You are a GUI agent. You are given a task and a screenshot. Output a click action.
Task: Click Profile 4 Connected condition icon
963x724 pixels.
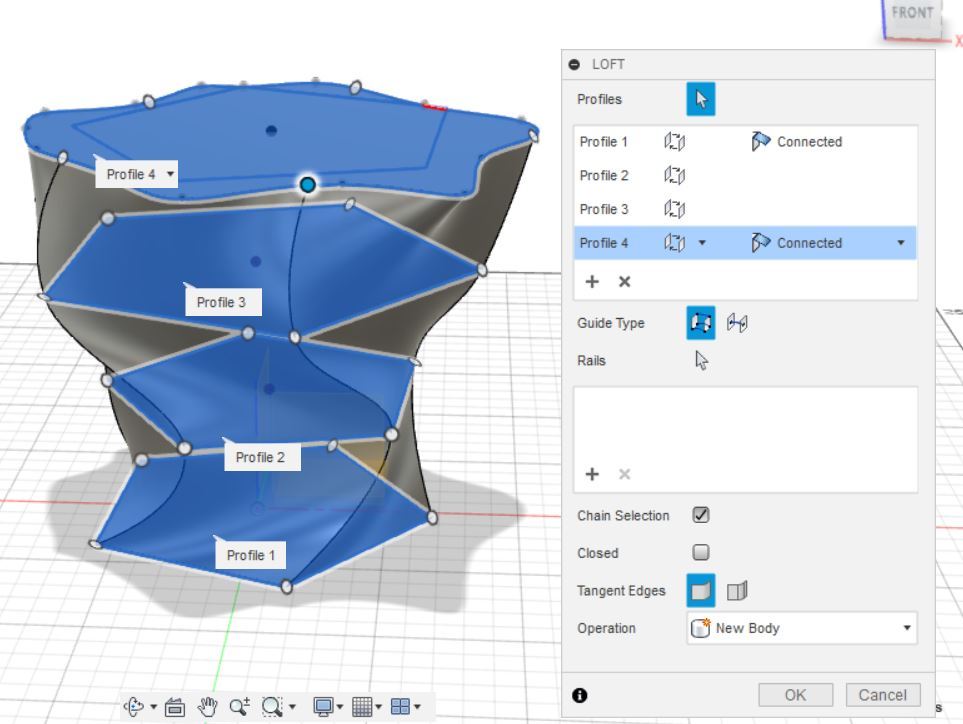click(761, 243)
